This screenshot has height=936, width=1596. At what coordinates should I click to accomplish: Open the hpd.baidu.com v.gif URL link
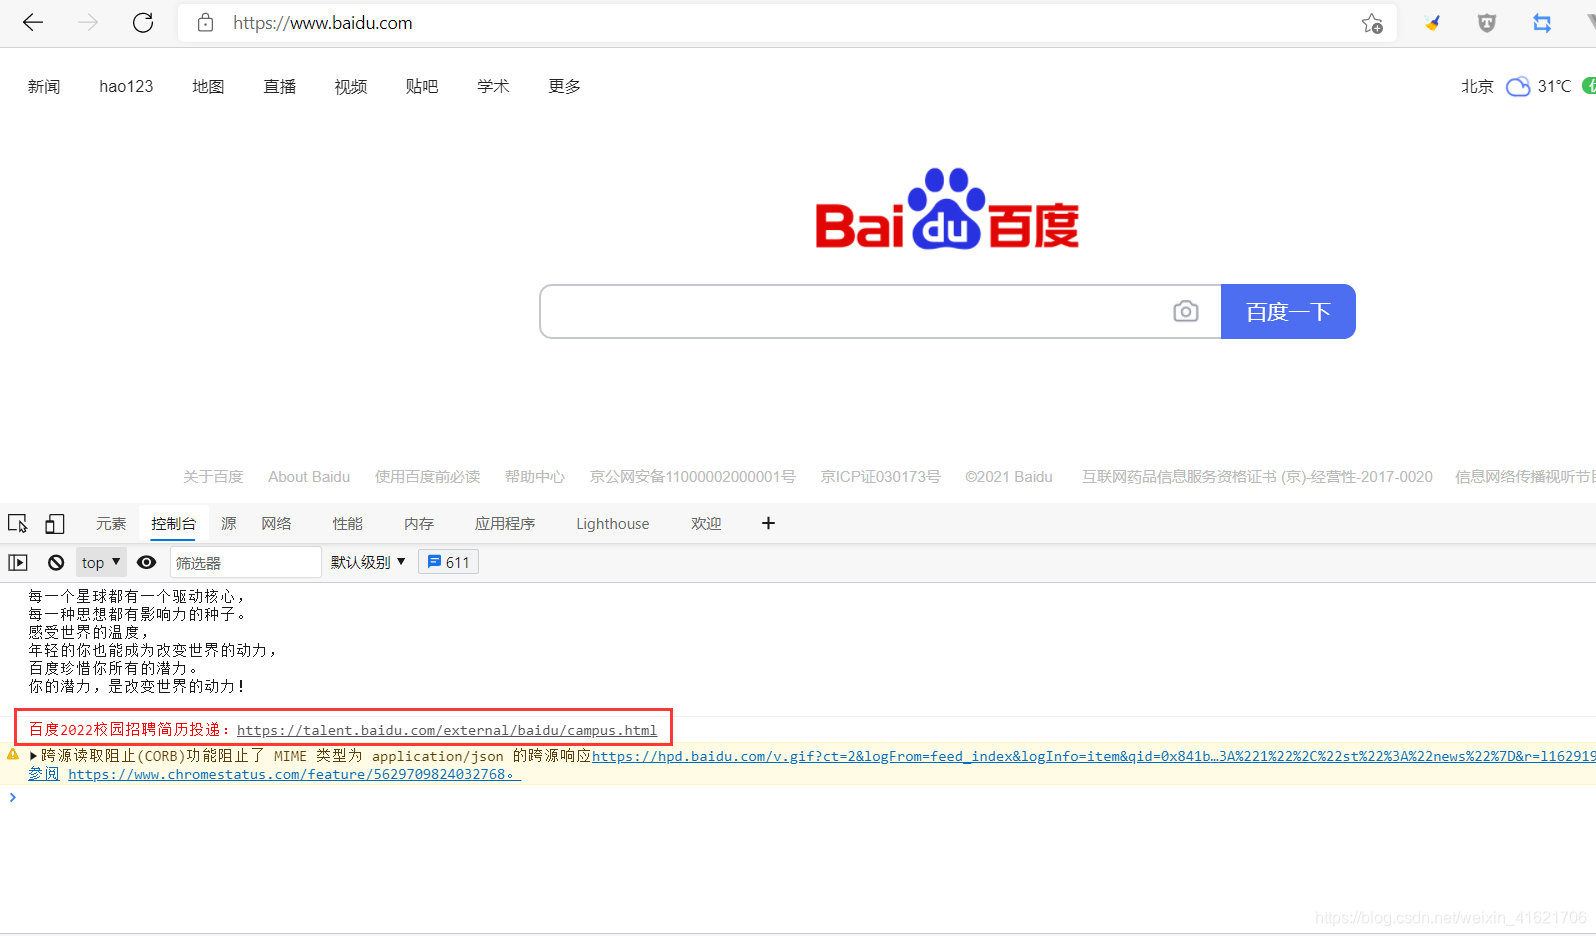pyautogui.click(x=1094, y=756)
